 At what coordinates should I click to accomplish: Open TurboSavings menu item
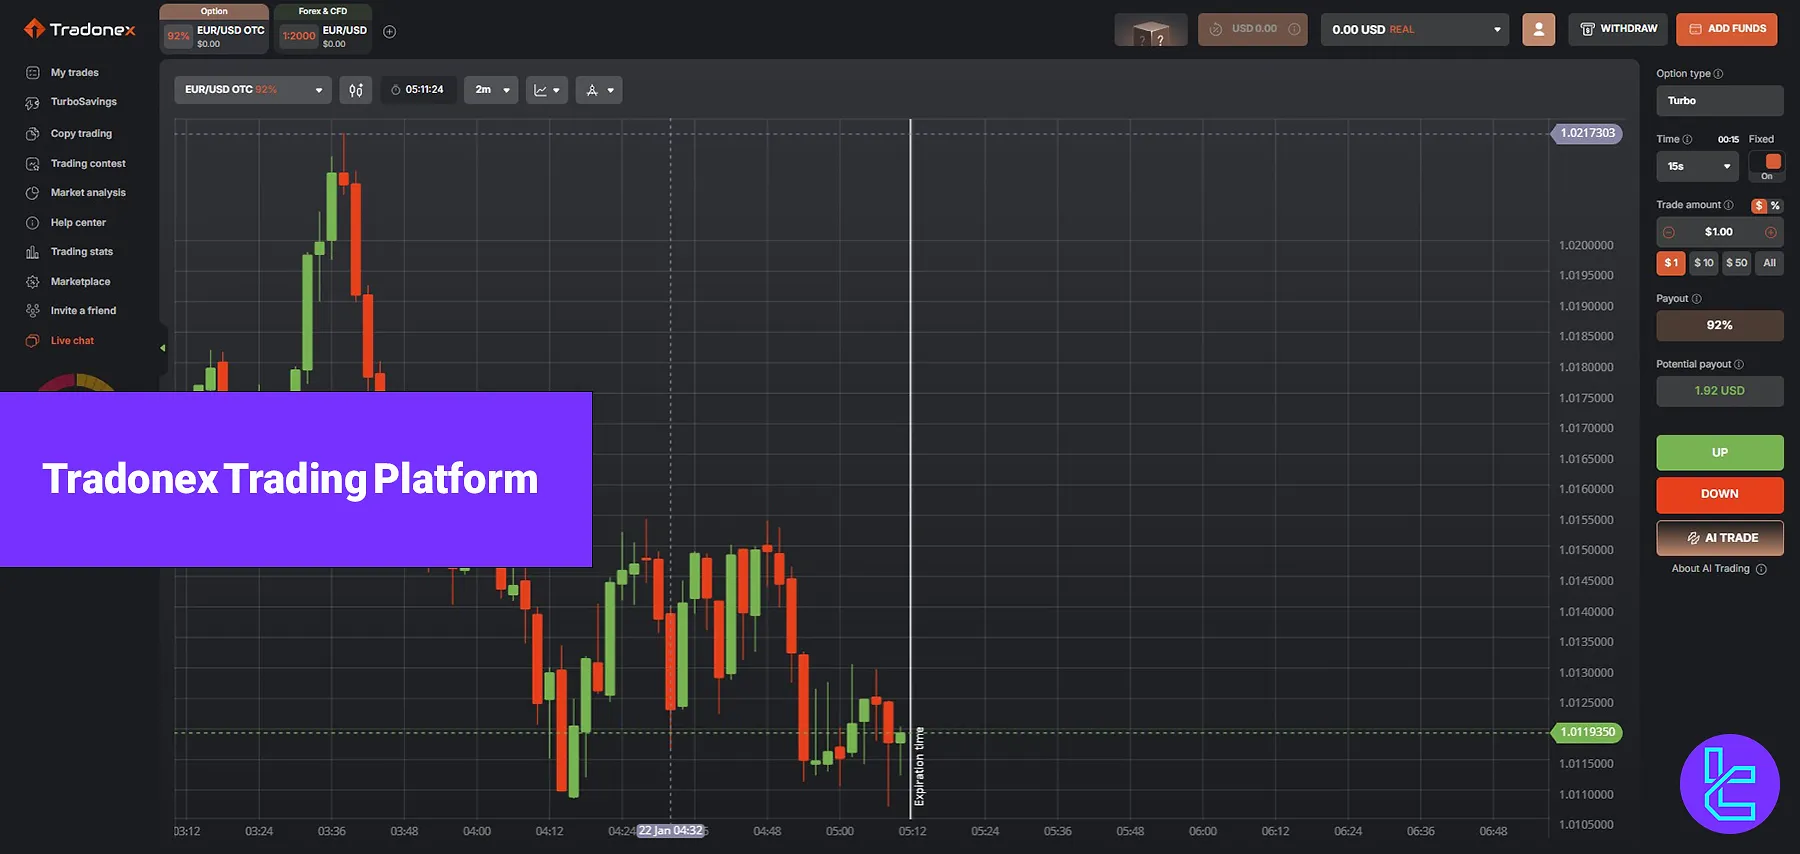coord(84,102)
